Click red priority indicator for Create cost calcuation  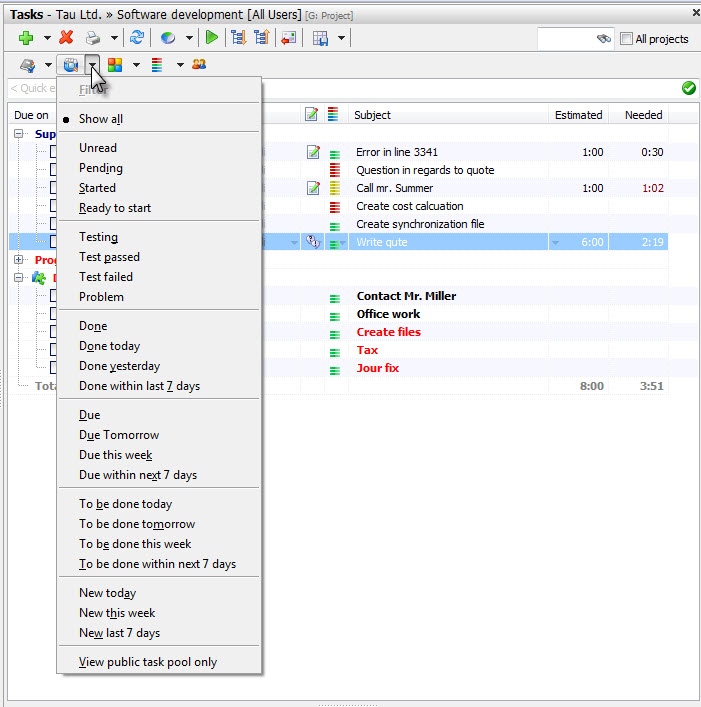pos(335,206)
